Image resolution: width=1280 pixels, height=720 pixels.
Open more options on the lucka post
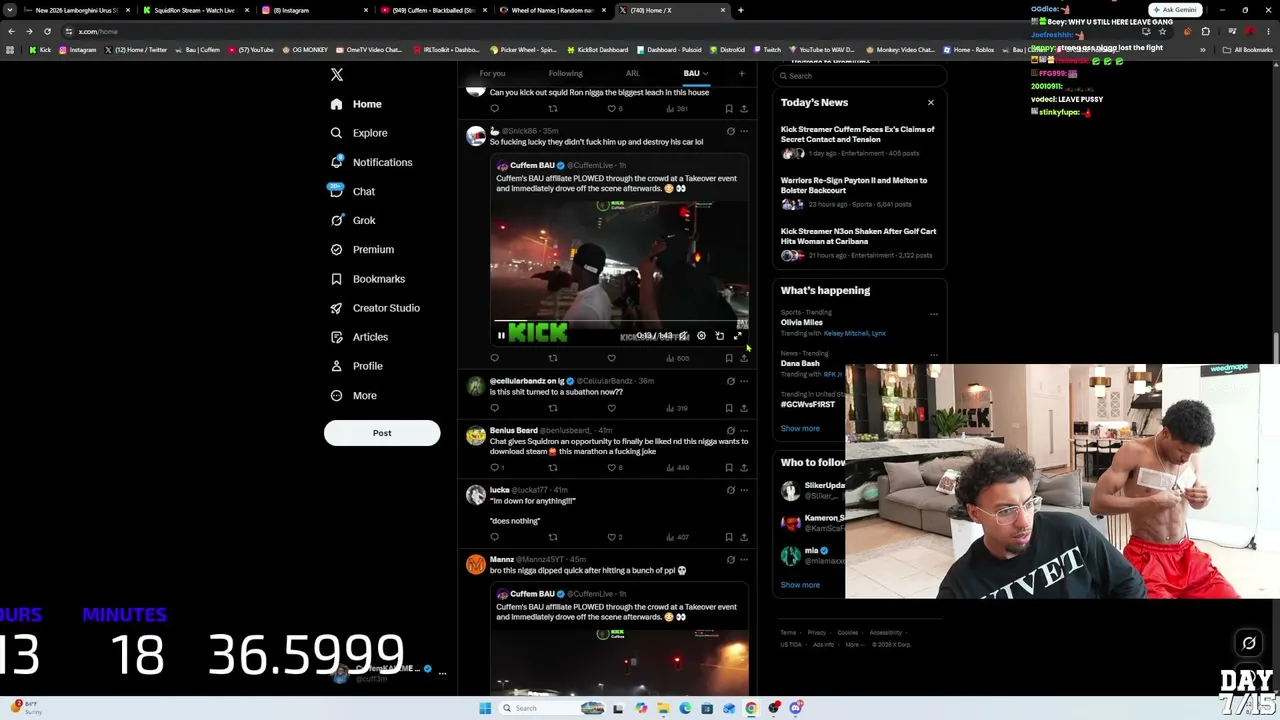click(744, 490)
